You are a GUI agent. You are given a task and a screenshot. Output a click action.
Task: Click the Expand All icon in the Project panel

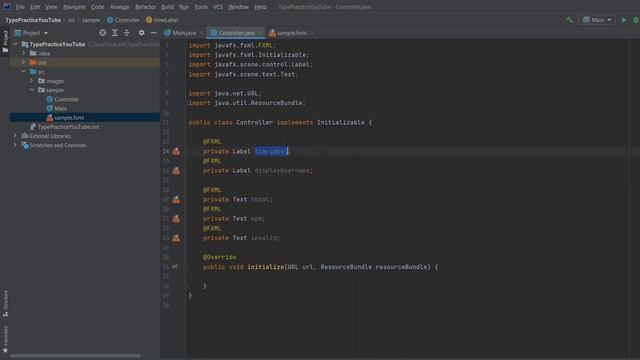pyautogui.click(x=115, y=33)
